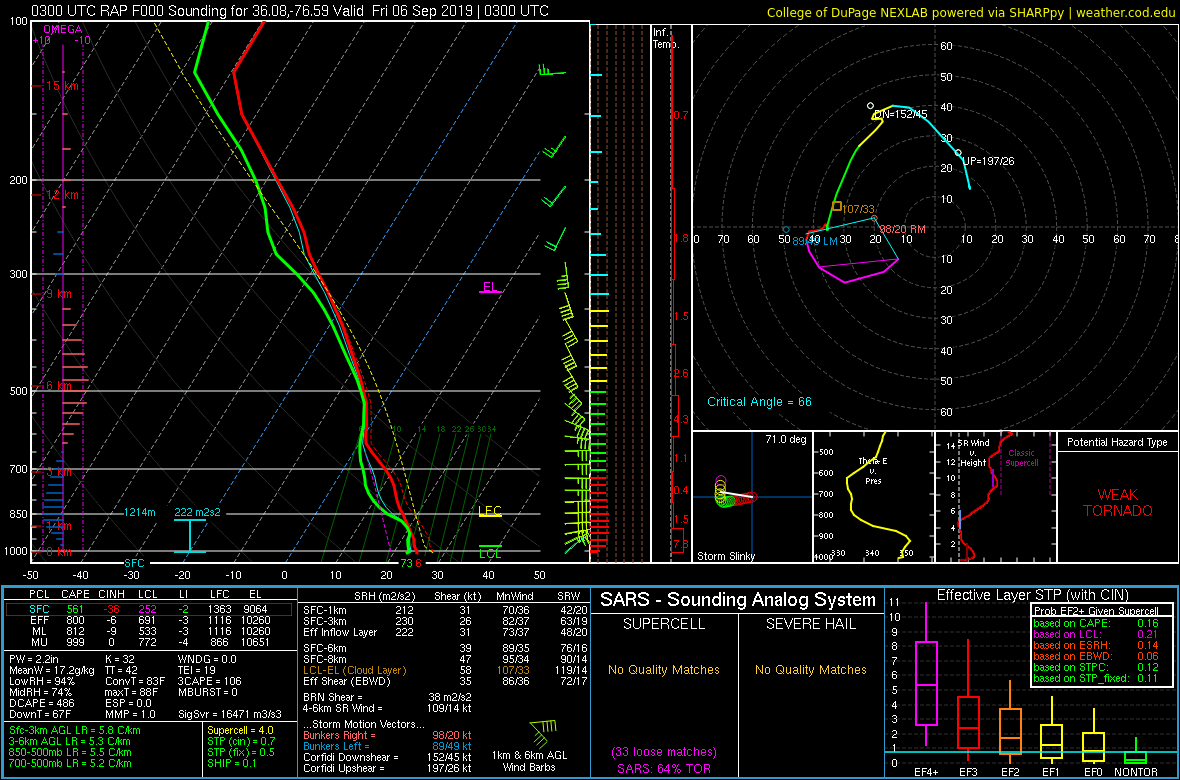Click the yellow LFC level marker
Image resolution: width=1180 pixels, height=780 pixels.
coord(490,512)
